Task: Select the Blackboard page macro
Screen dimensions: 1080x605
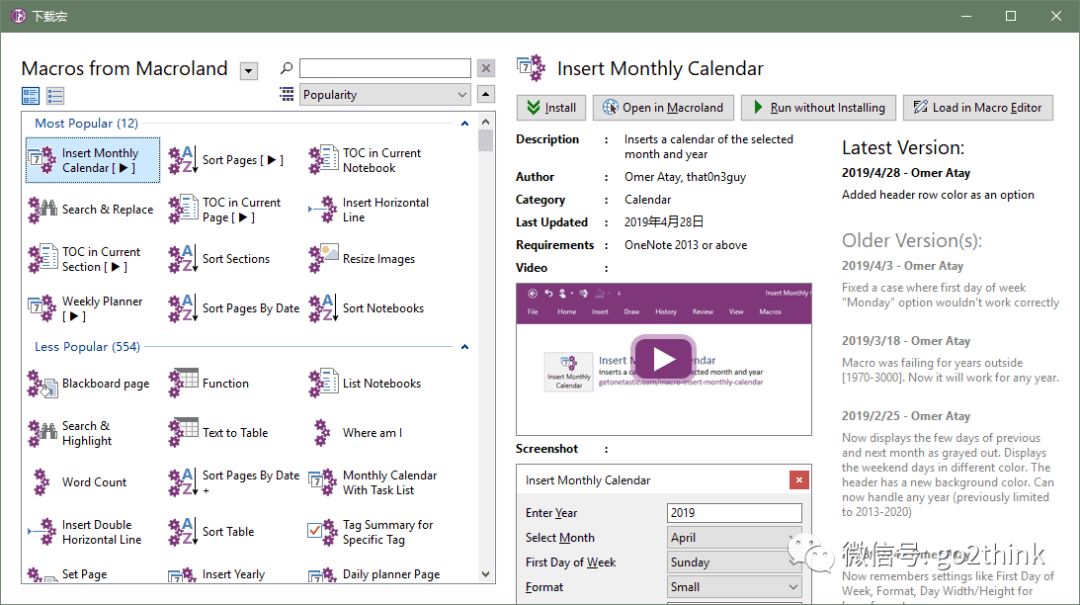Action: tap(90, 383)
